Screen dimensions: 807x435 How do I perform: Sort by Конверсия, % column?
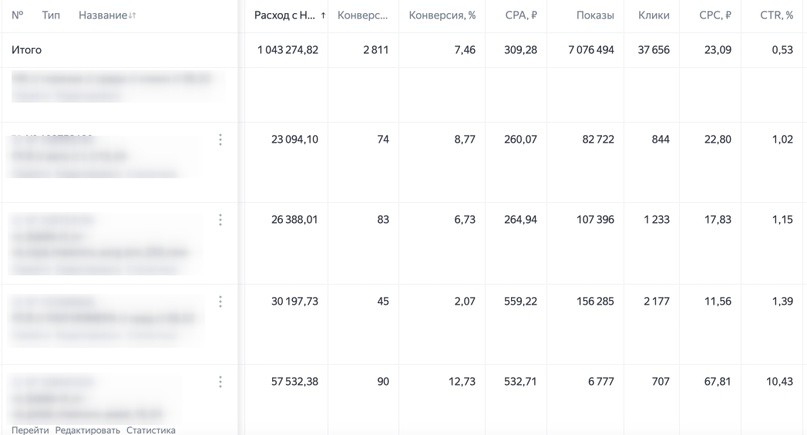(442, 15)
